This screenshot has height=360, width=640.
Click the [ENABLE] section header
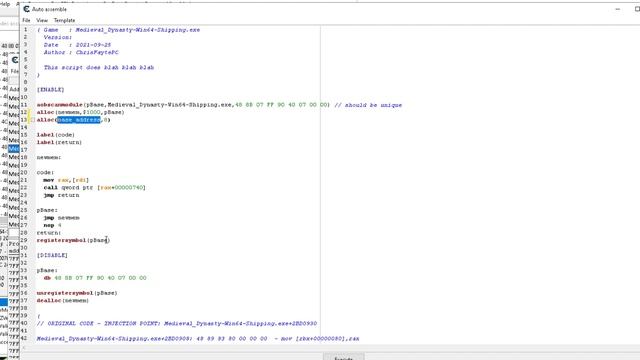pyautogui.click(x=51, y=89)
